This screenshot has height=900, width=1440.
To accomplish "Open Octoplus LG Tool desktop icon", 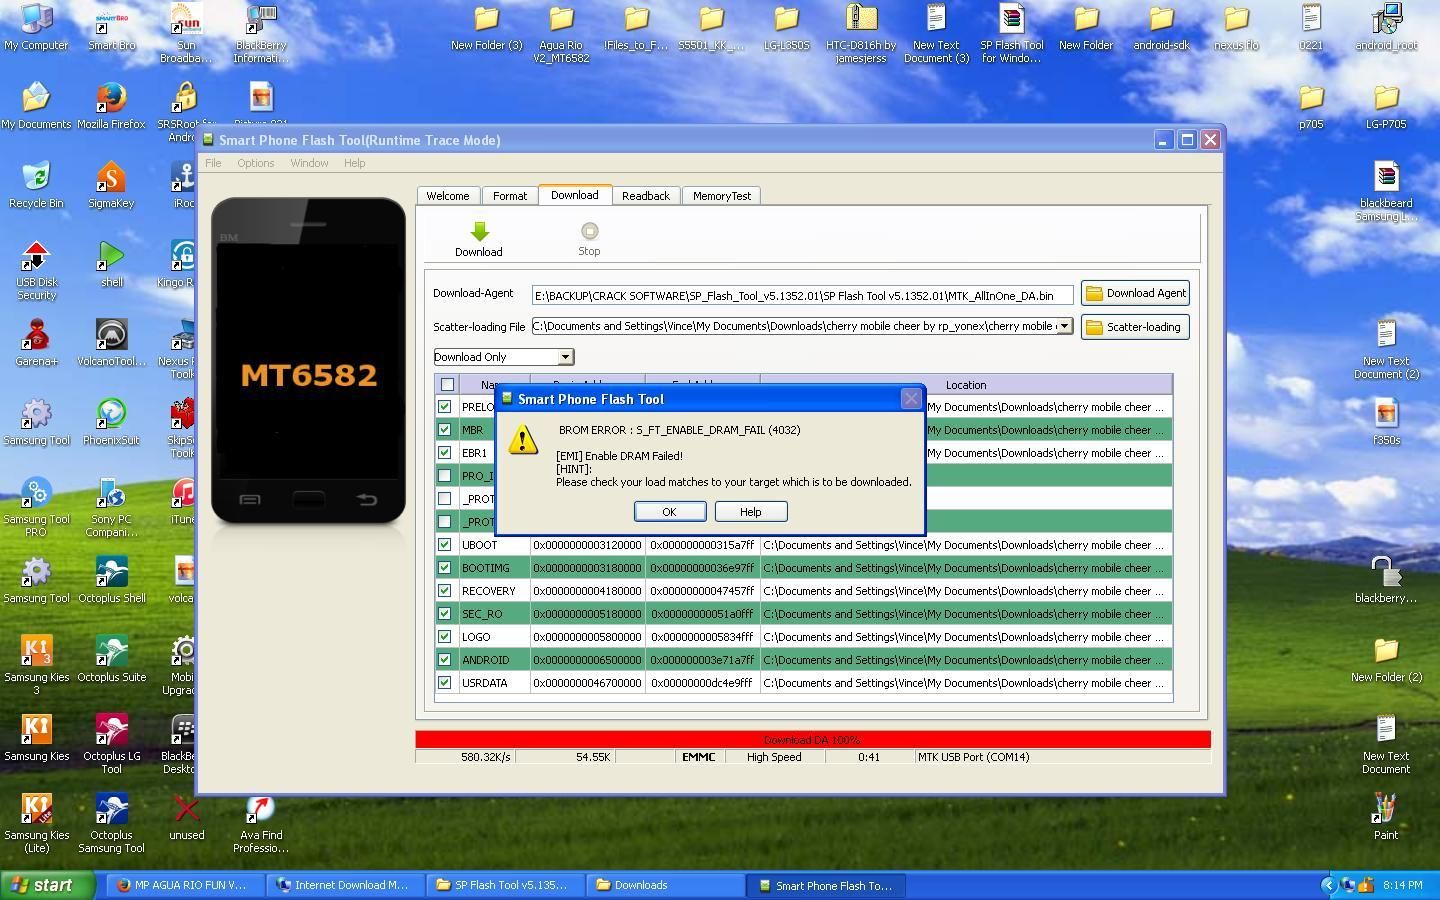I will point(111,744).
